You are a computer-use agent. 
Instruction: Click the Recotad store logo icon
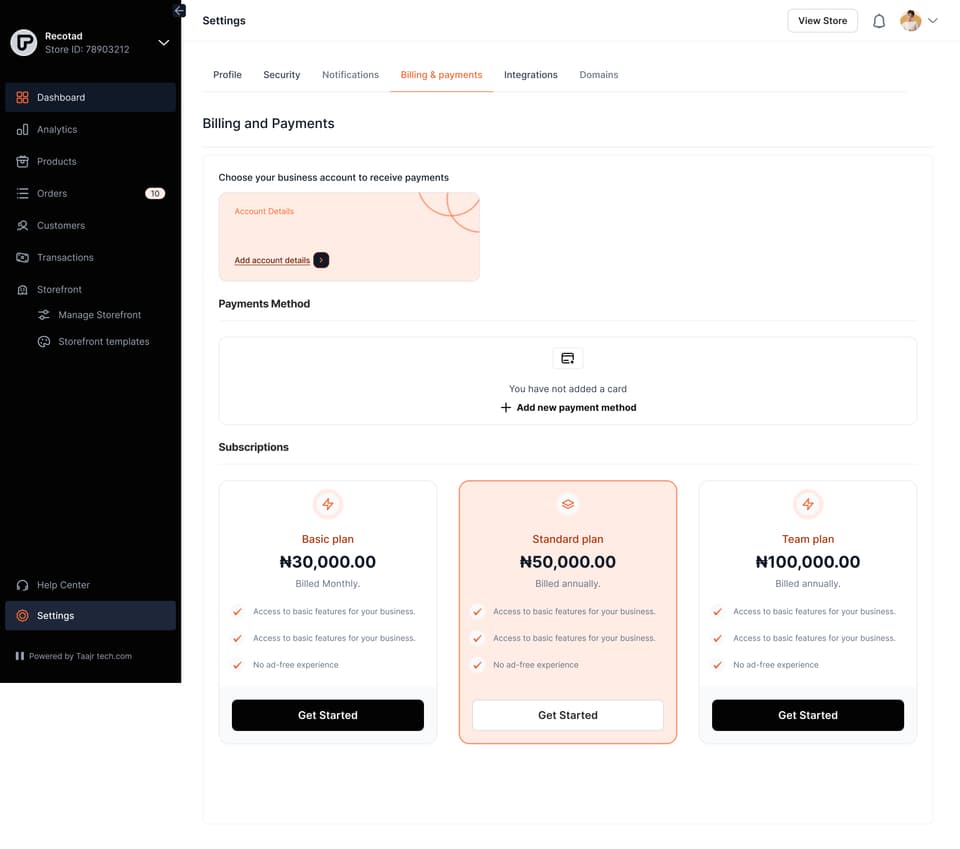(24, 43)
